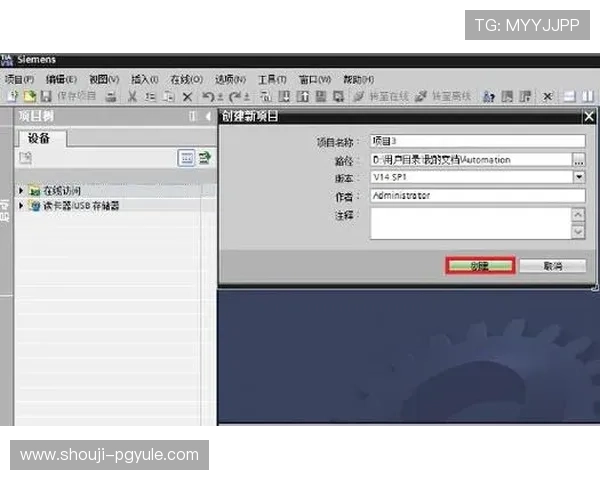The height and width of the screenshot is (480, 600).
Task: Click the Copy toolbar icon
Action: [150, 96]
